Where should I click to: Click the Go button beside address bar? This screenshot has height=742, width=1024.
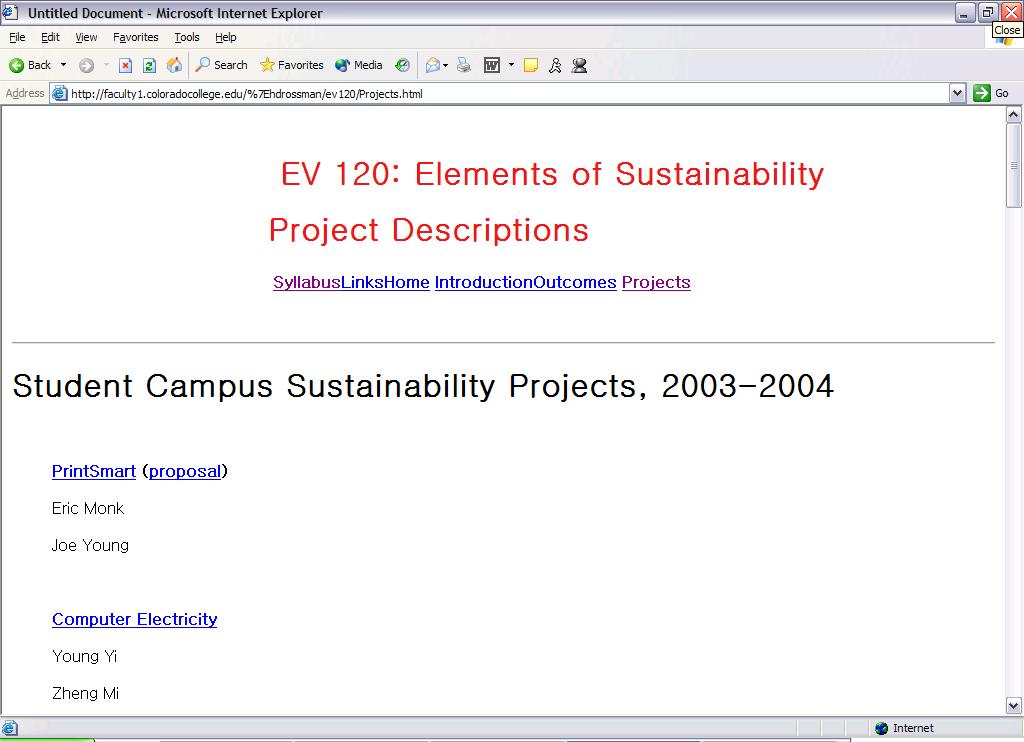tap(991, 93)
